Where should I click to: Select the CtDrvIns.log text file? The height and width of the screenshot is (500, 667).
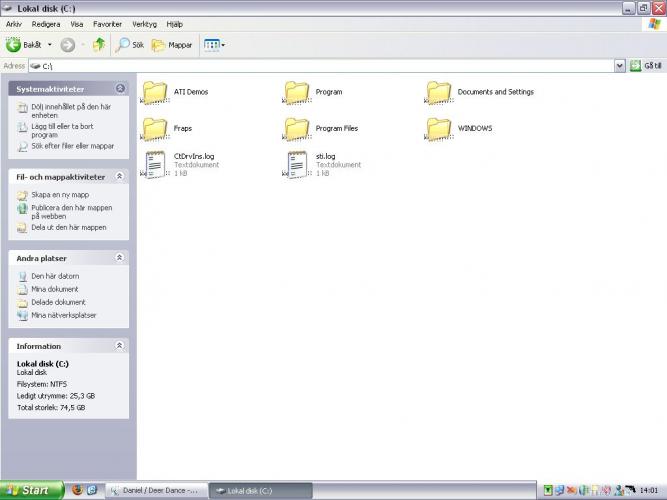coord(155,164)
